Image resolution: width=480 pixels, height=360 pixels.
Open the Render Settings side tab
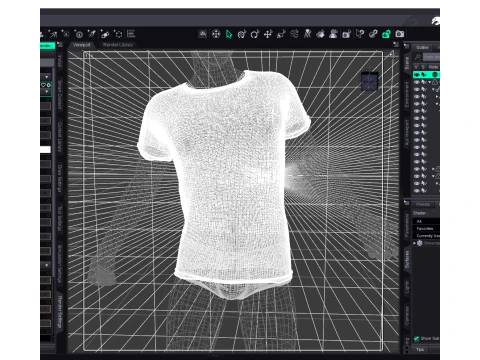(60, 312)
